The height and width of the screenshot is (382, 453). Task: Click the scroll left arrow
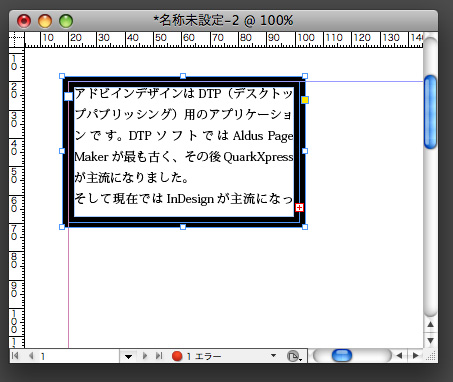pyautogui.click(x=399, y=356)
